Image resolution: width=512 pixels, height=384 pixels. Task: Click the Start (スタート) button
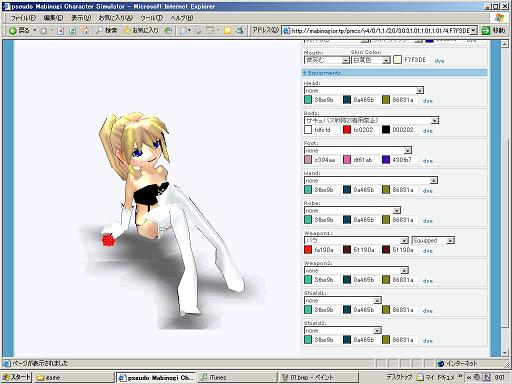[16, 377]
